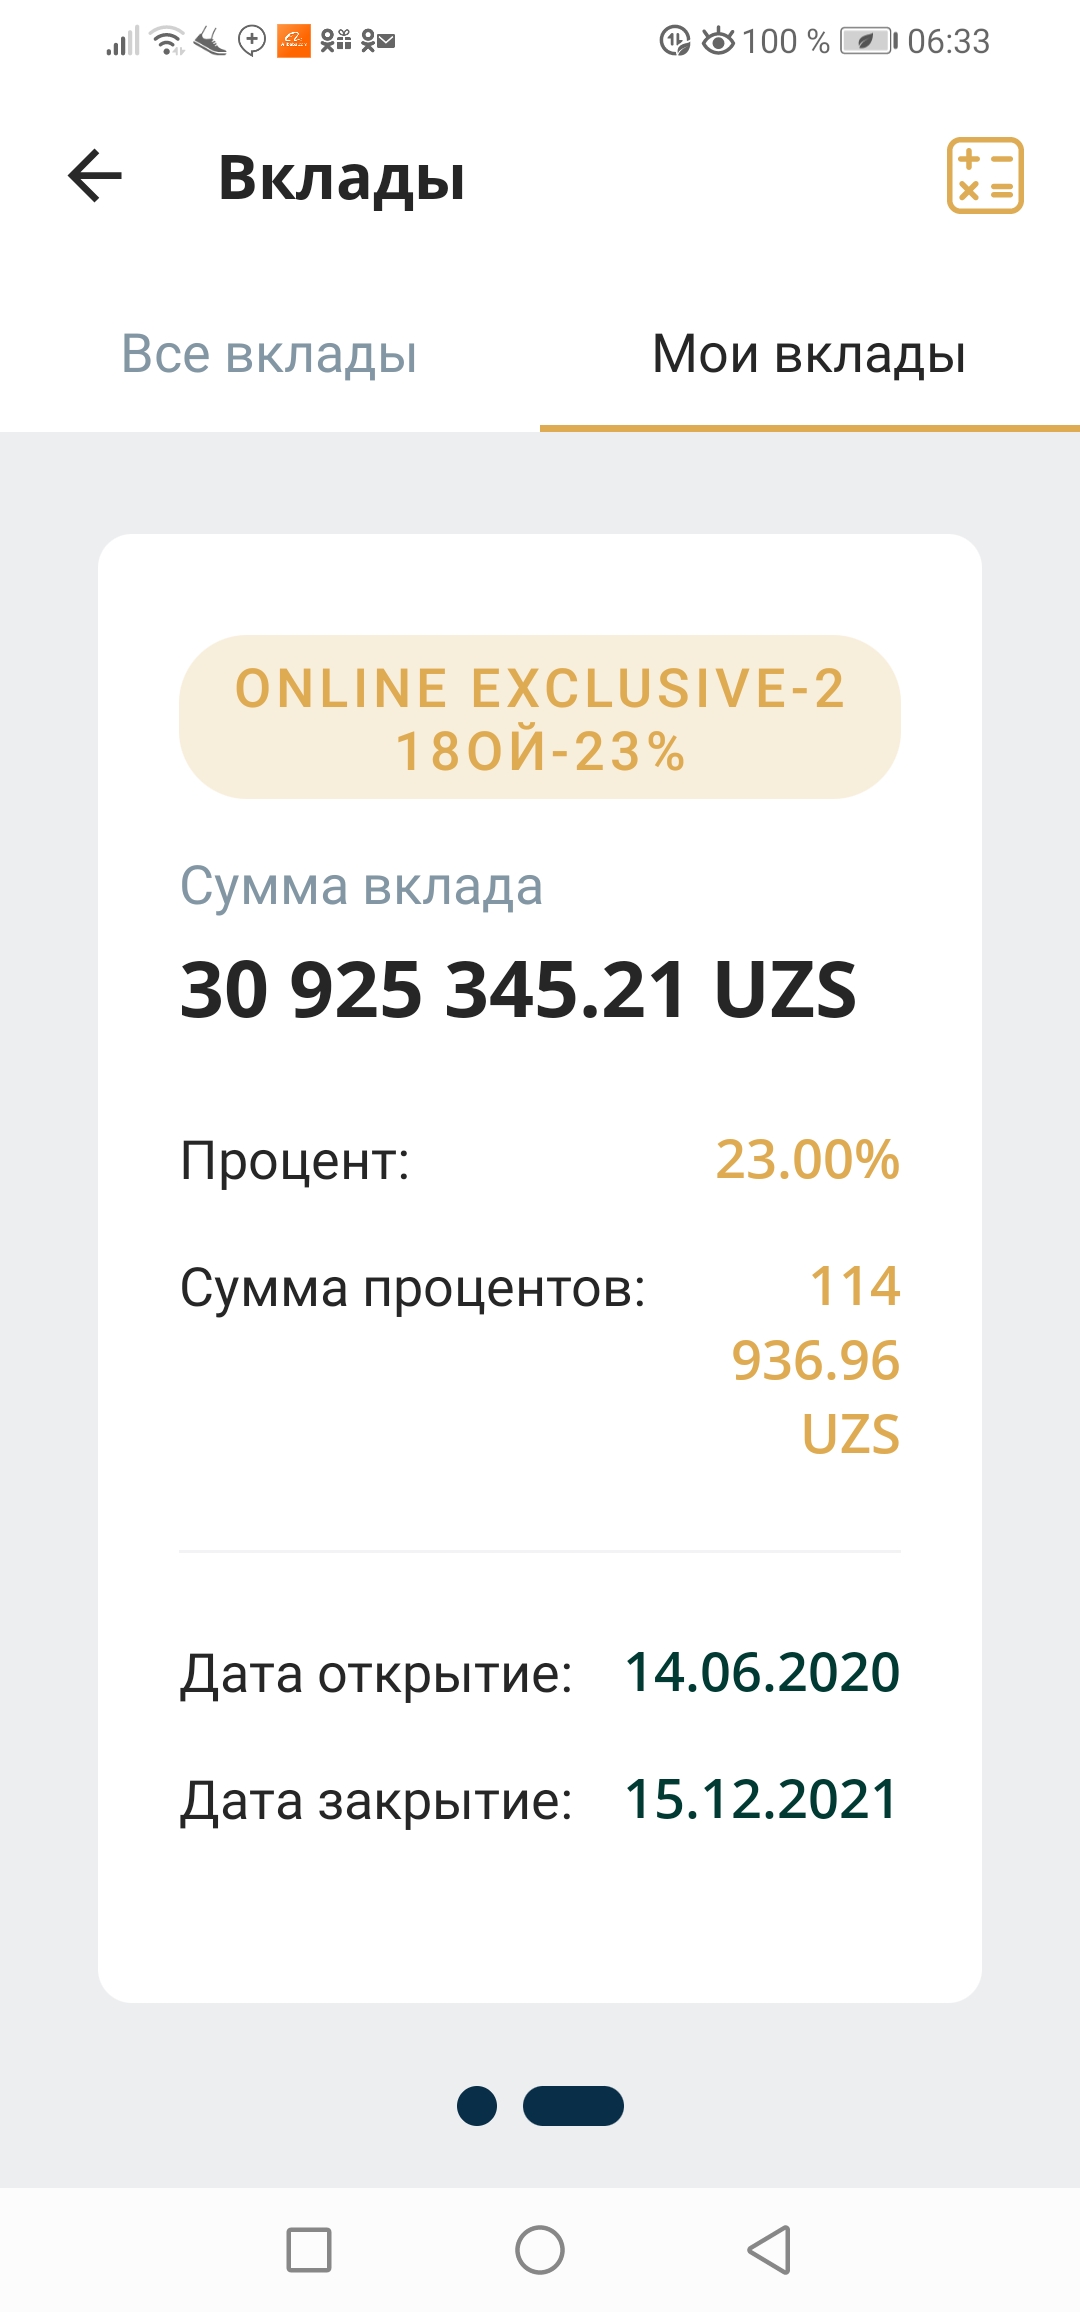Select the Мои вклады tab
Image resolution: width=1080 pixels, height=2312 pixels.
809,354
